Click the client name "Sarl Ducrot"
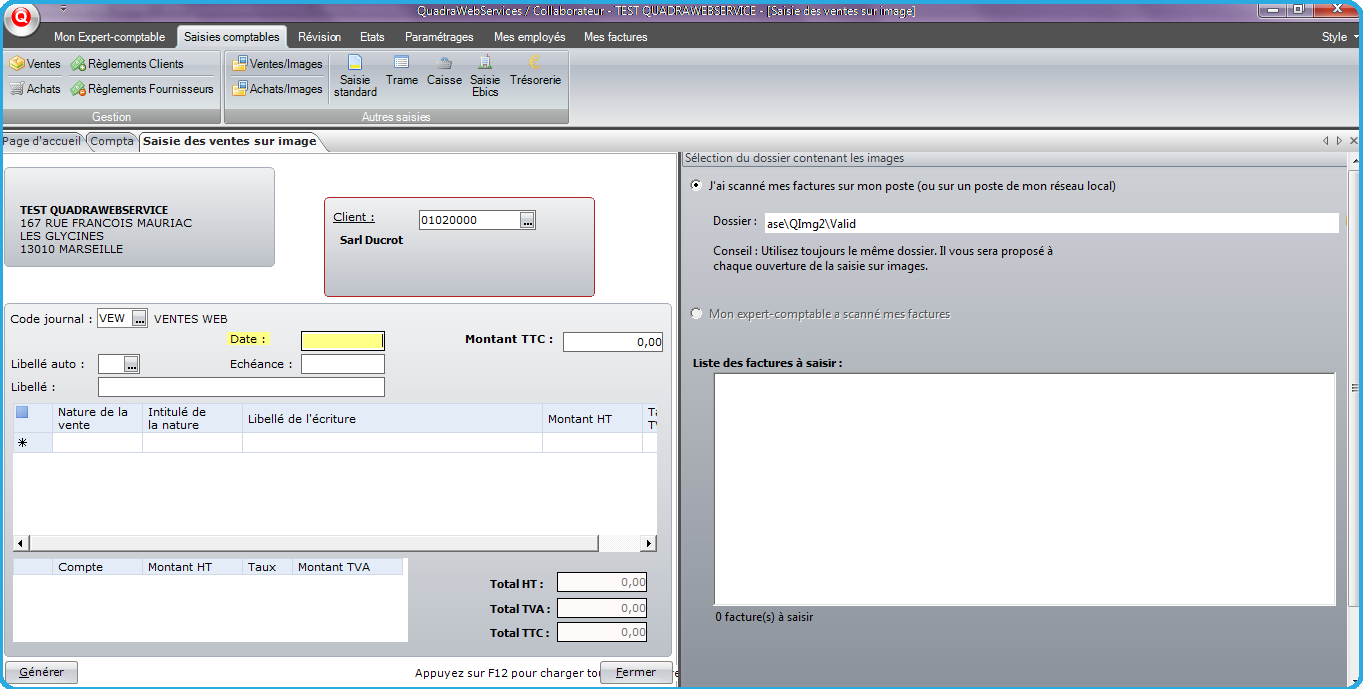The width and height of the screenshot is (1363, 689). click(371, 240)
